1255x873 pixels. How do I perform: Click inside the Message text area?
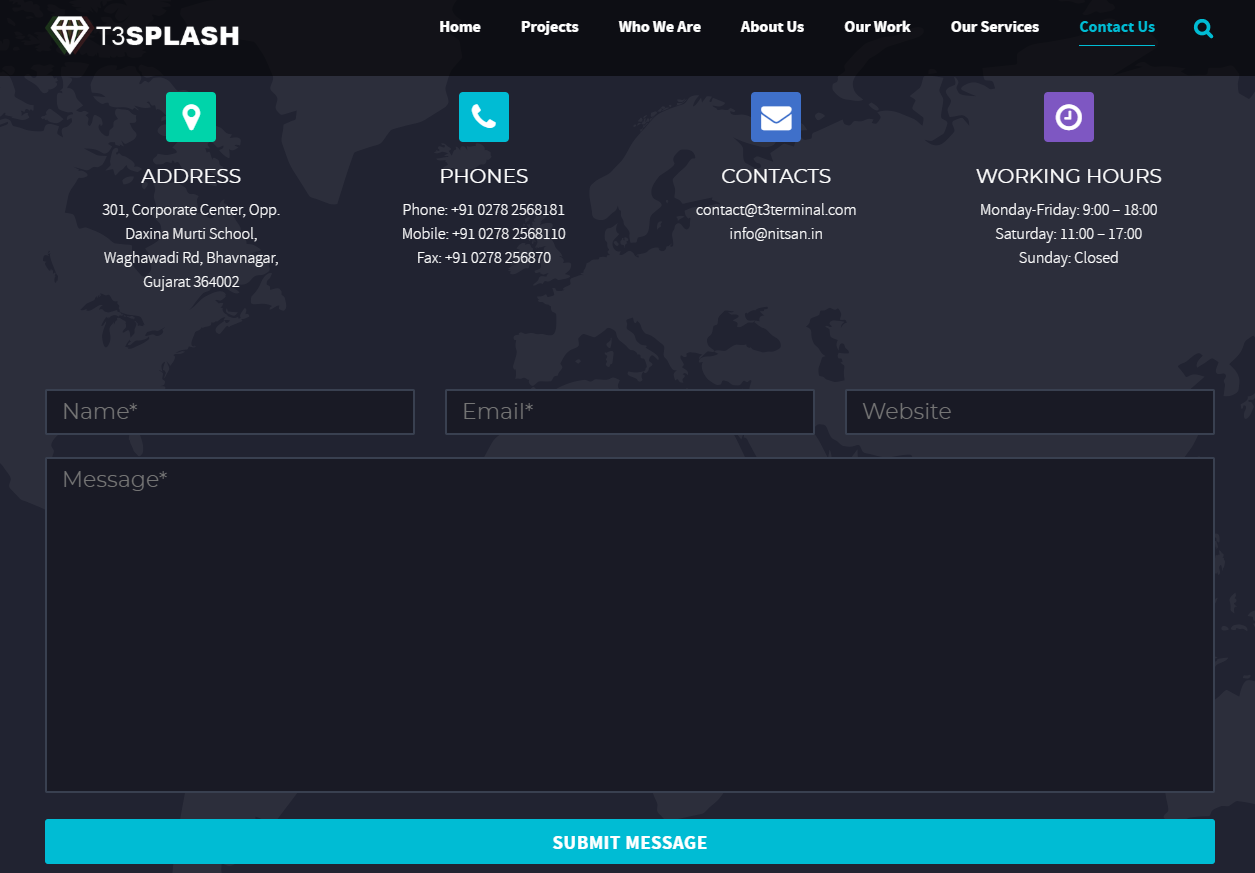click(630, 625)
